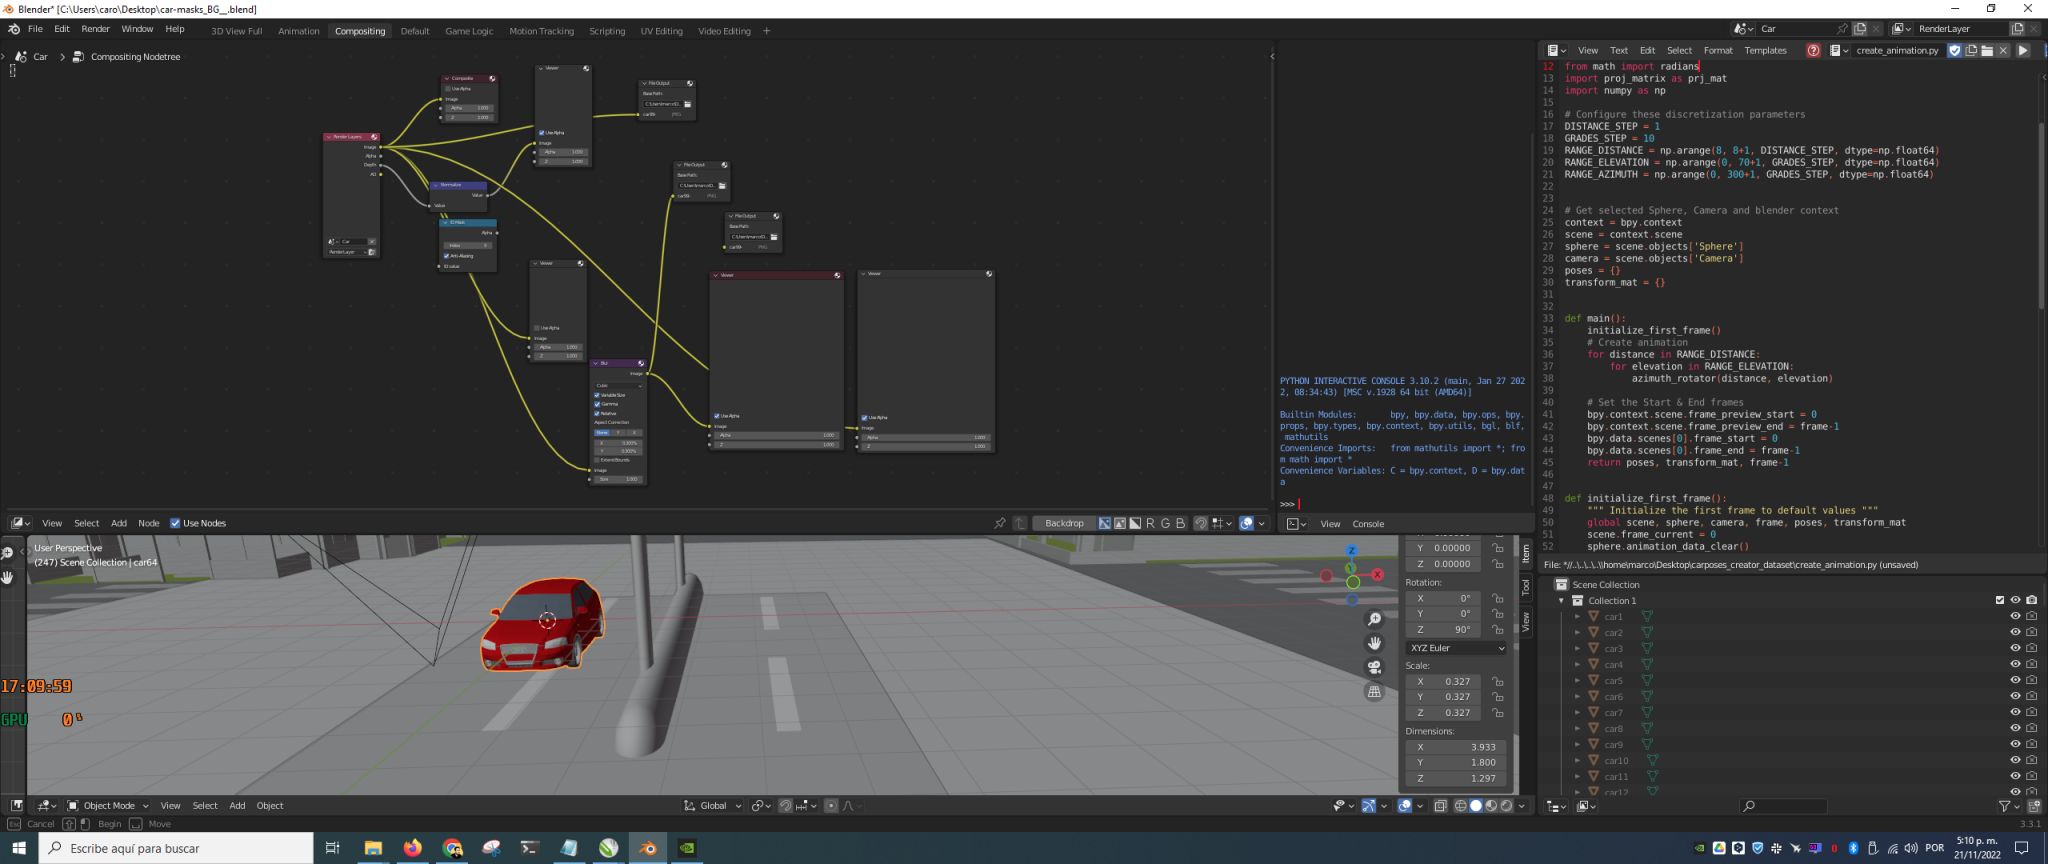2048x864 pixels.
Task: Uncheck Collection 1 exclude checkbox
Action: [1999, 600]
